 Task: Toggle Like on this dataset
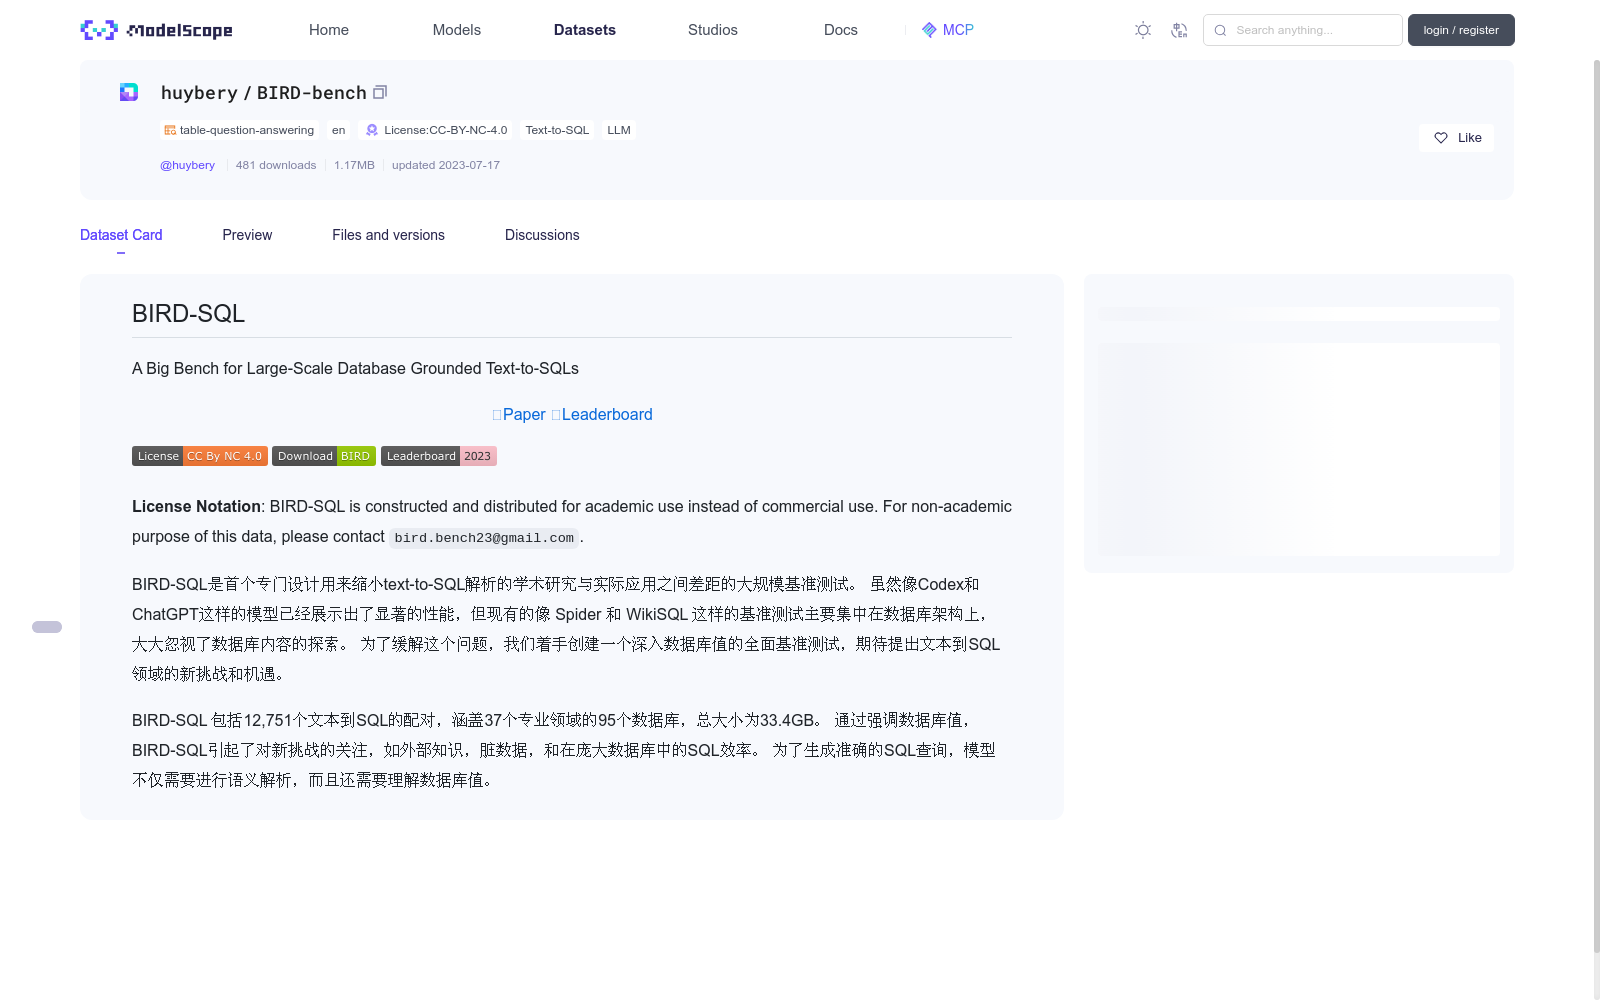[x=1456, y=137]
